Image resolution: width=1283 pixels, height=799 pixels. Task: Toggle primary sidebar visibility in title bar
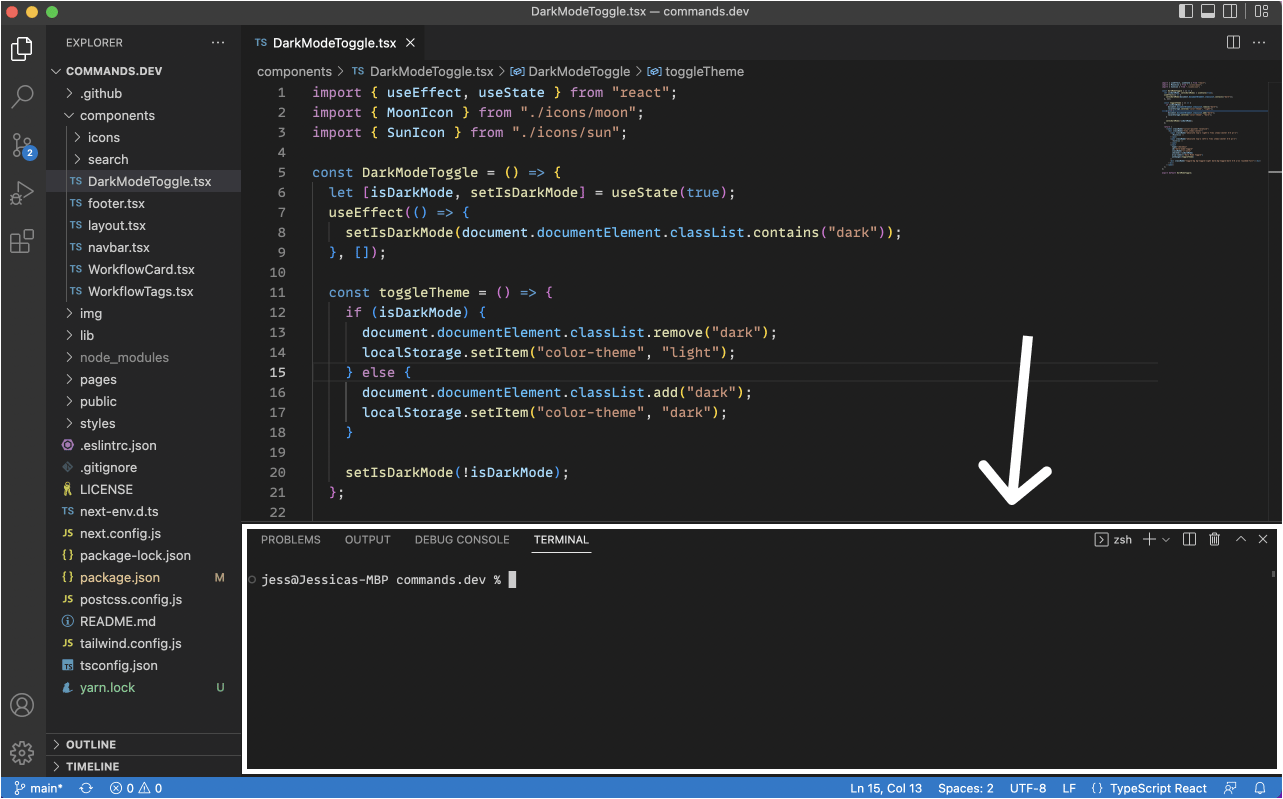[1186, 11]
